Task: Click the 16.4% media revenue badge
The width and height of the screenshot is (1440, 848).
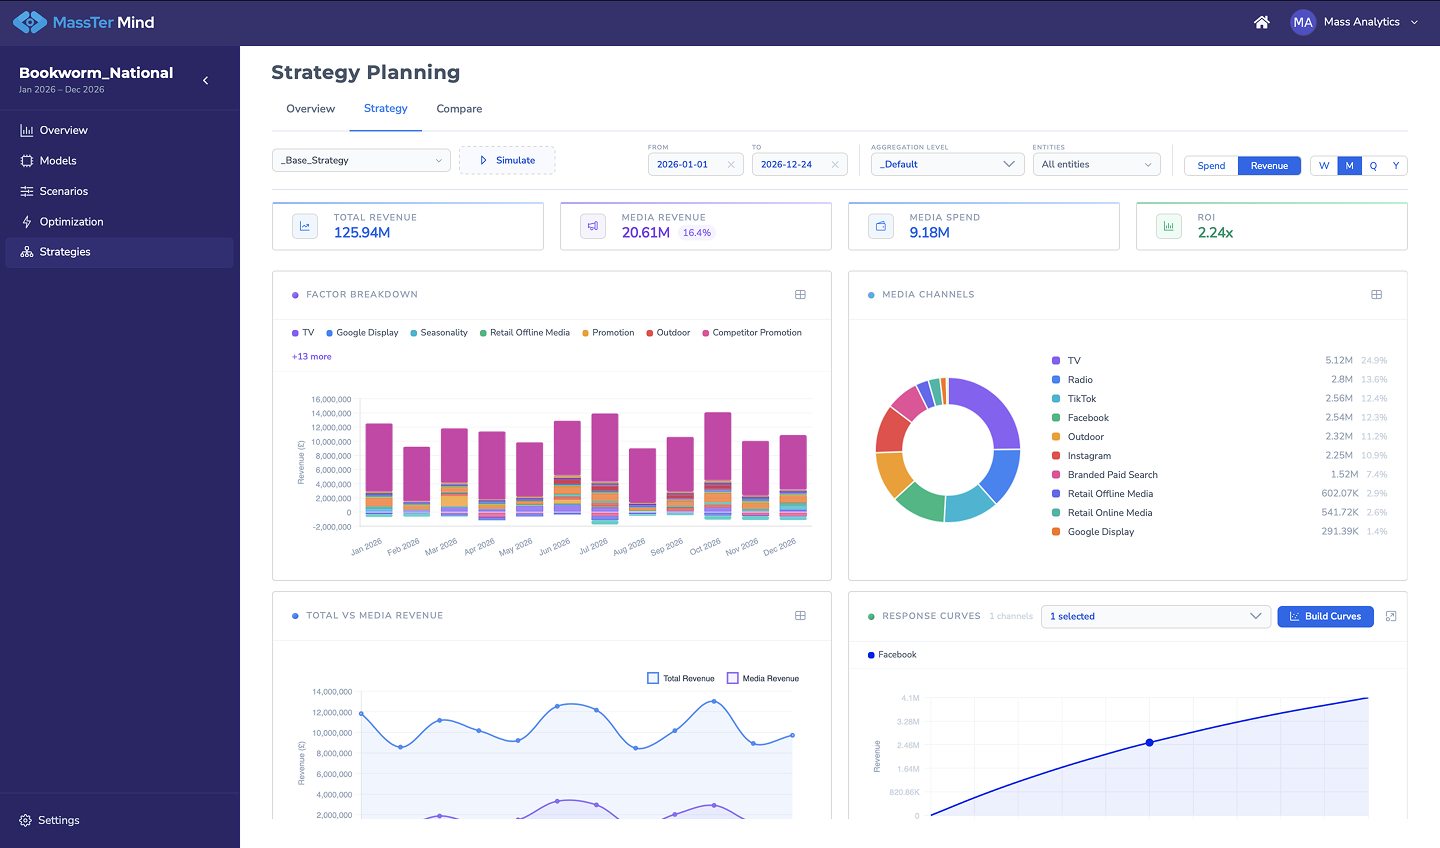Action: (x=697, y=233)
